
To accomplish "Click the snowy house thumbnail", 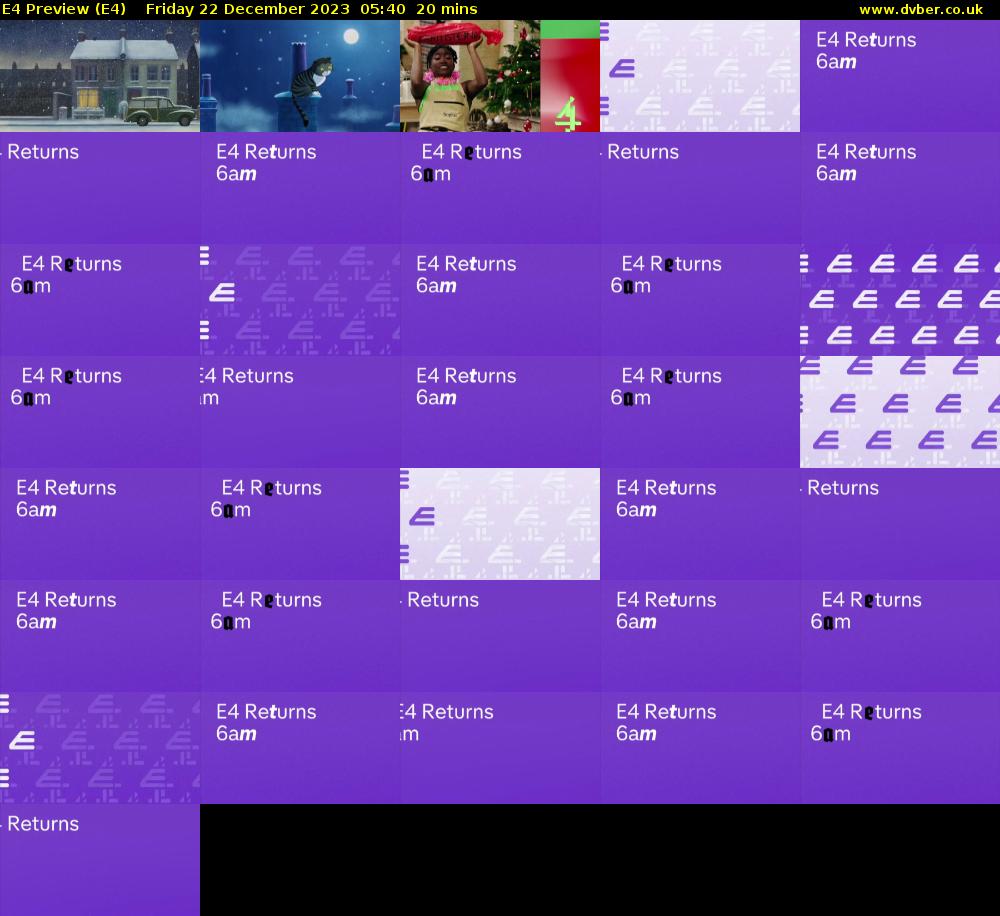I will [99, 76].
